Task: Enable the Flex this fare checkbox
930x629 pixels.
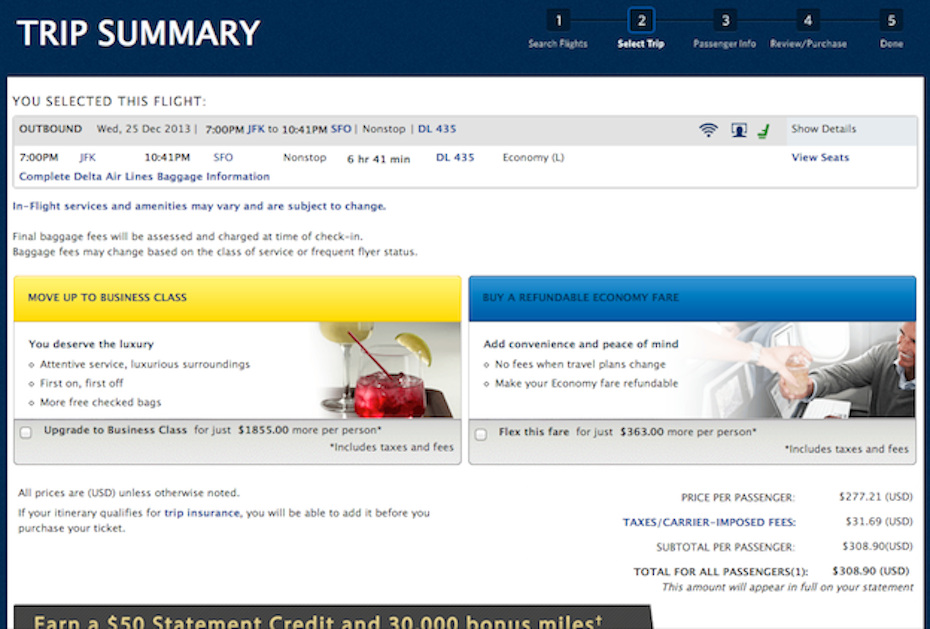Action: (x=481, y=434)
